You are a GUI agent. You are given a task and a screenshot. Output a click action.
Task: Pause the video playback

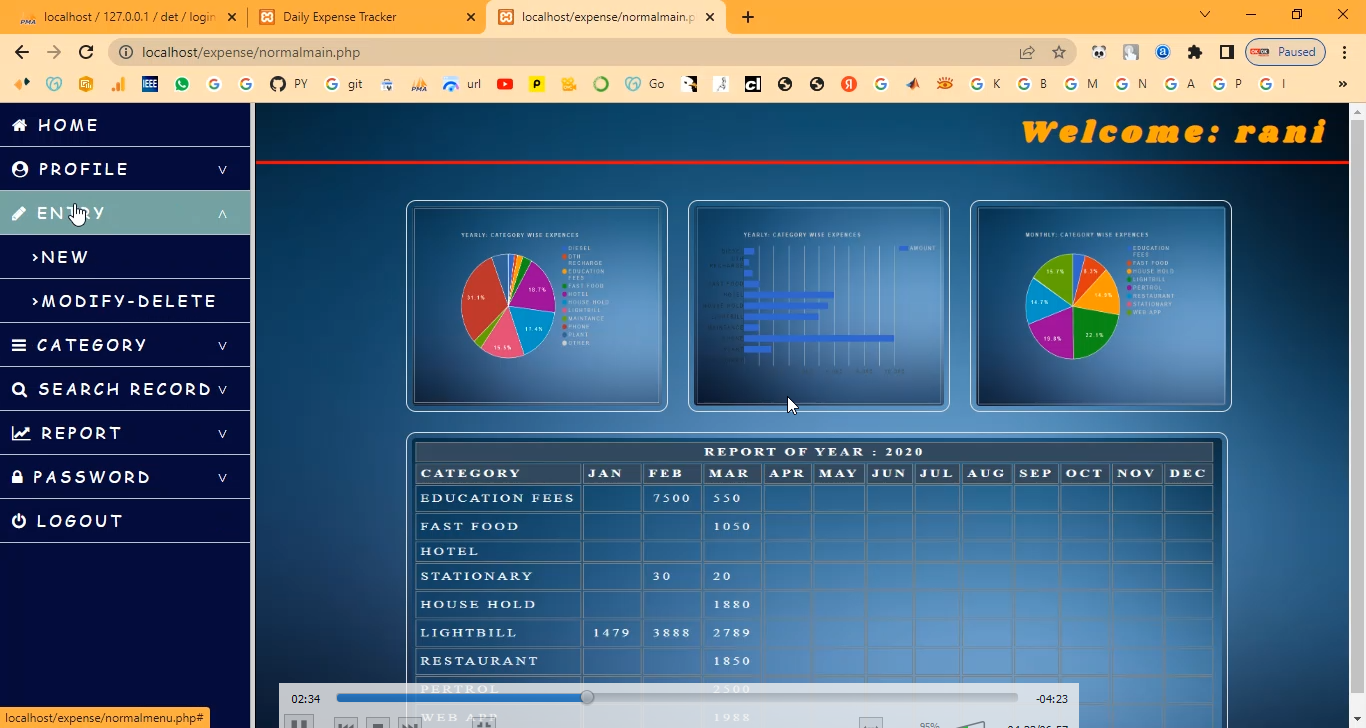click(x=299, y=722)
